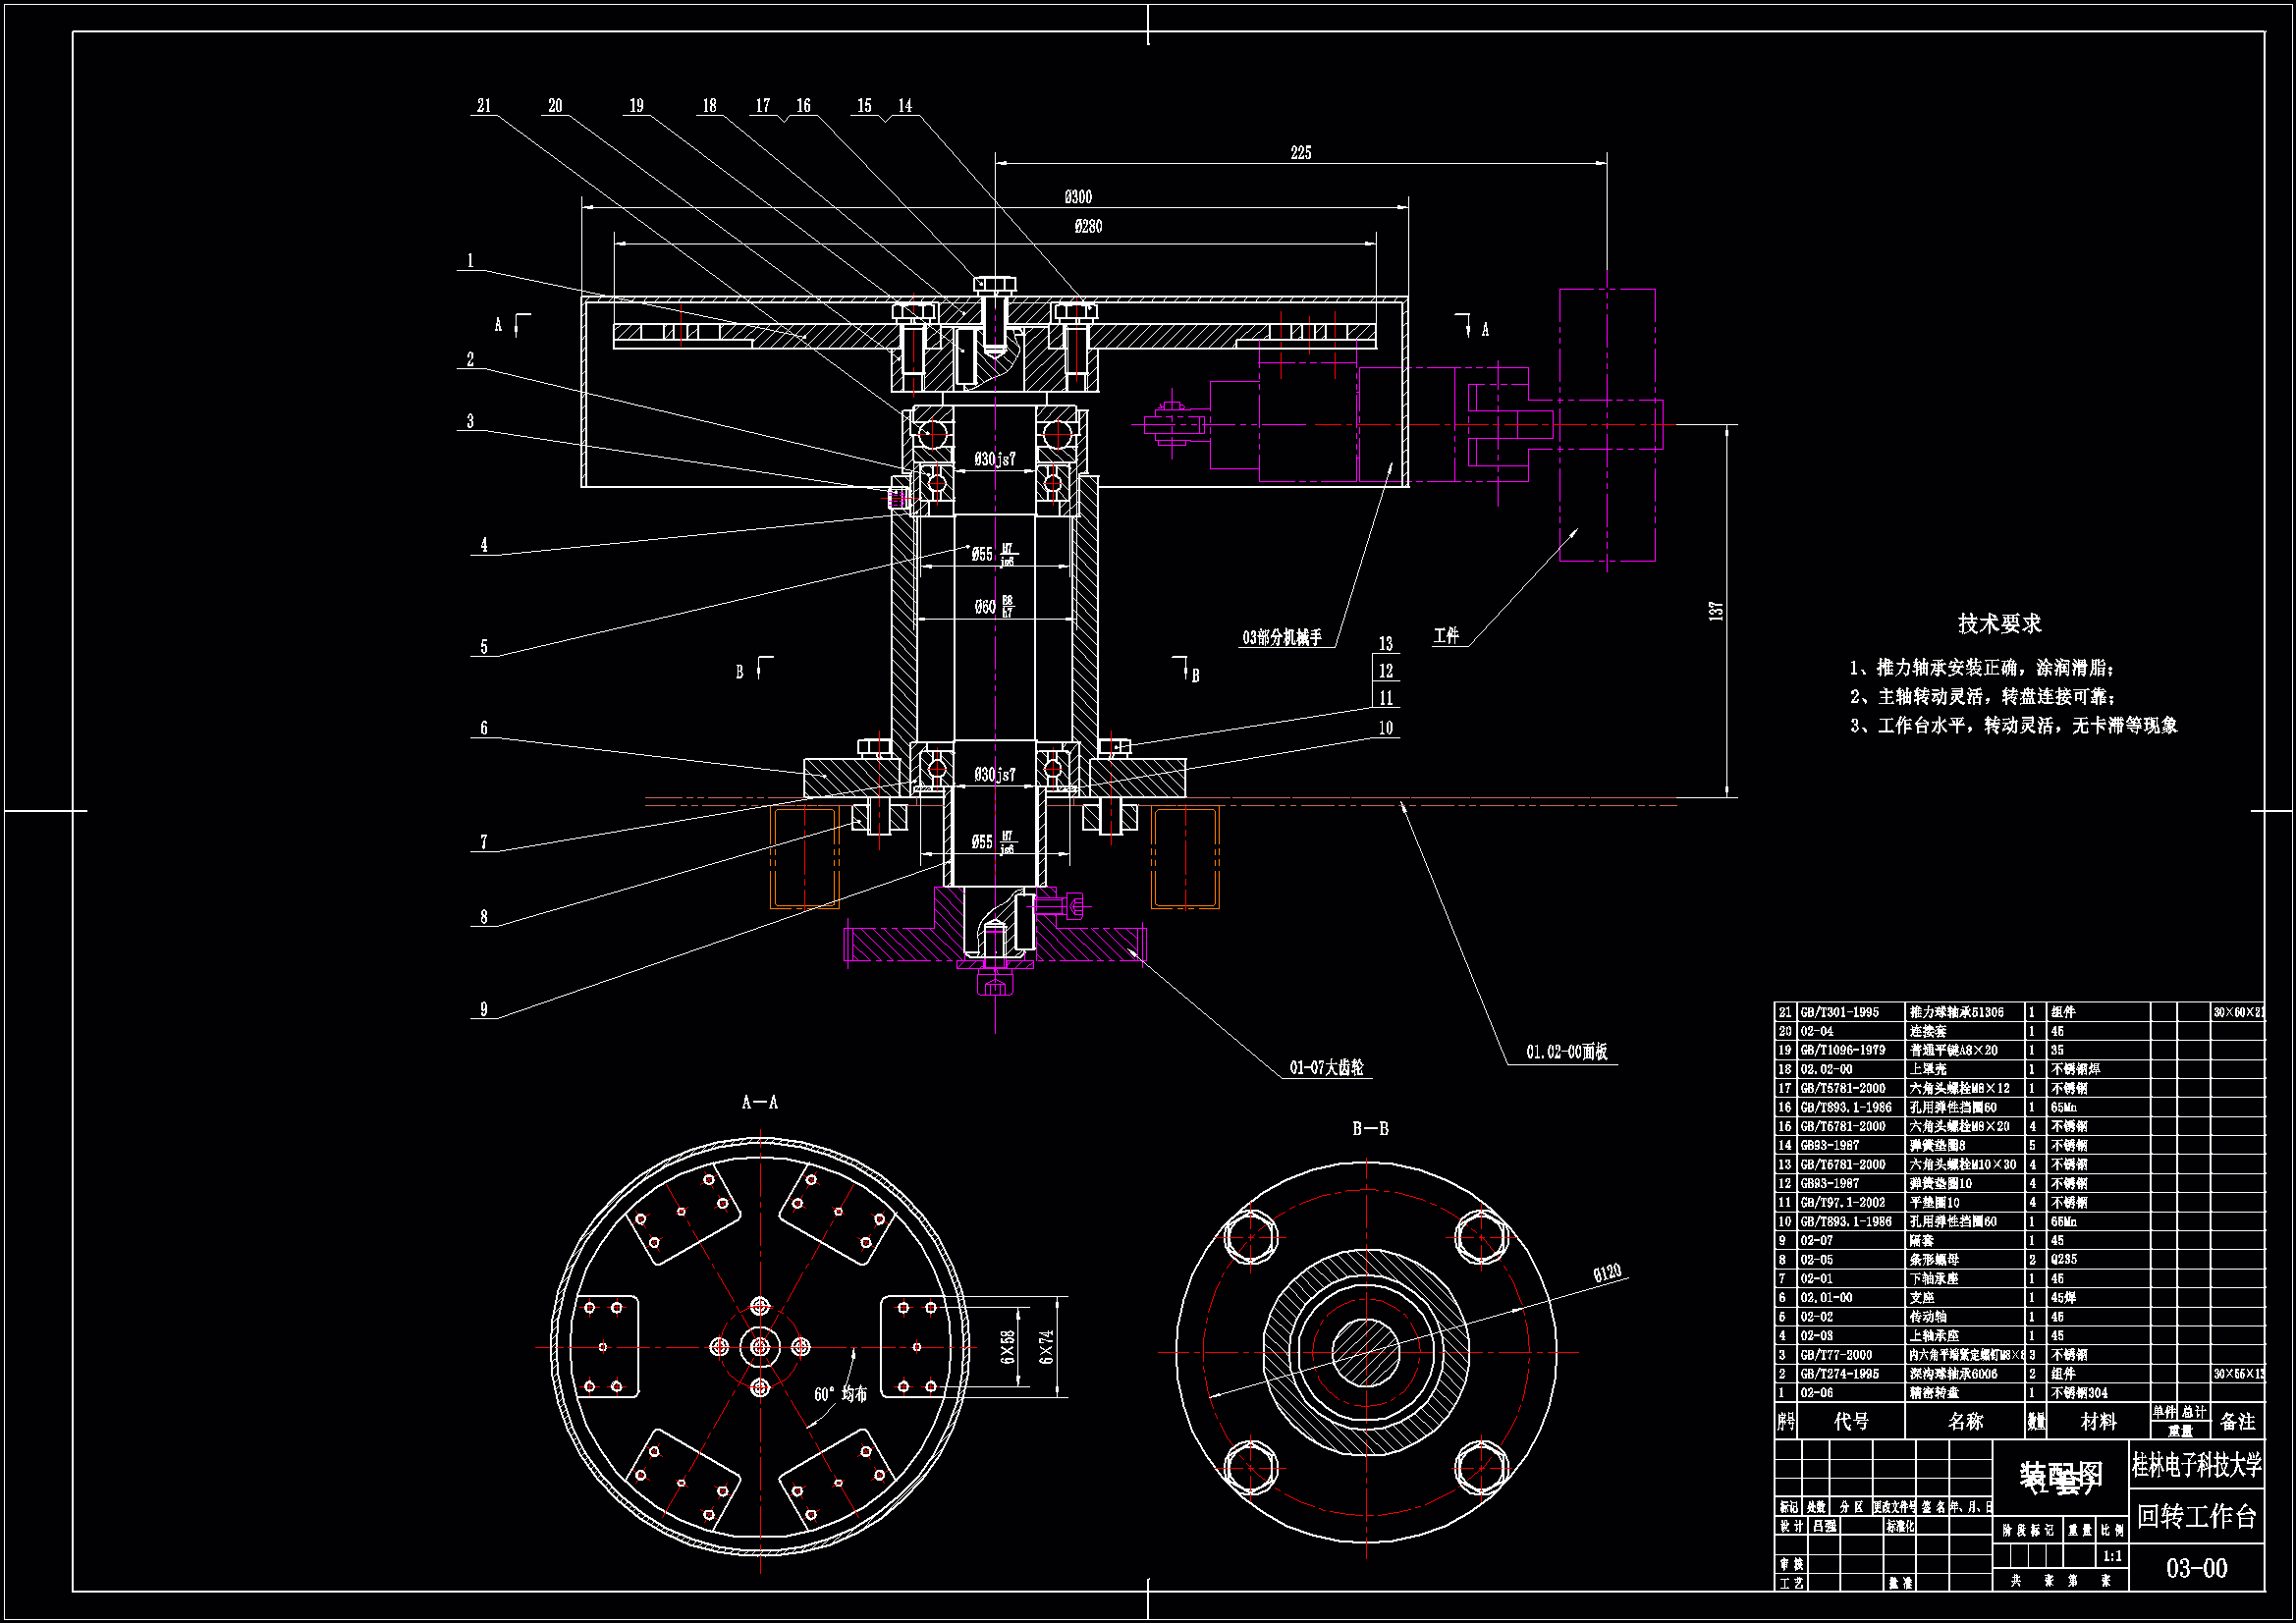
Task: Select the Ø120 dimension in B-B view
Action: (1607, 1273)
